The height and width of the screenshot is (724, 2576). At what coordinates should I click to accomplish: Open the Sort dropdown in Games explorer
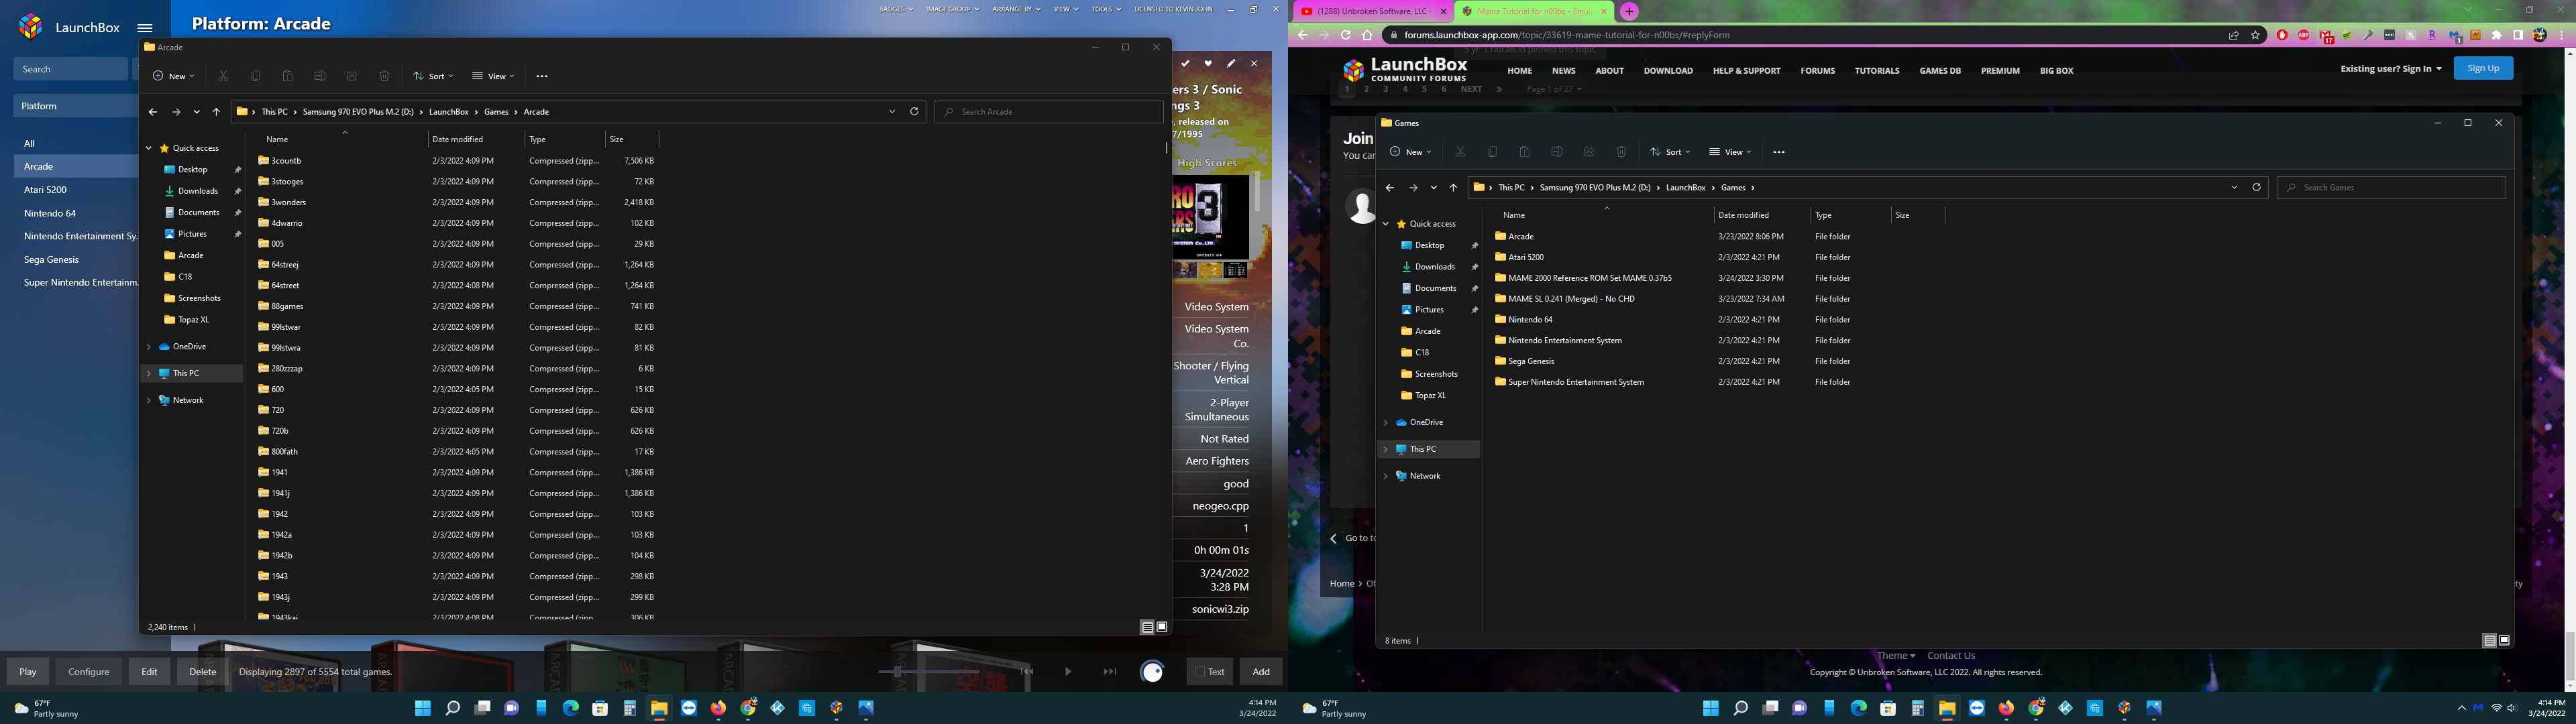(1671, 152)
